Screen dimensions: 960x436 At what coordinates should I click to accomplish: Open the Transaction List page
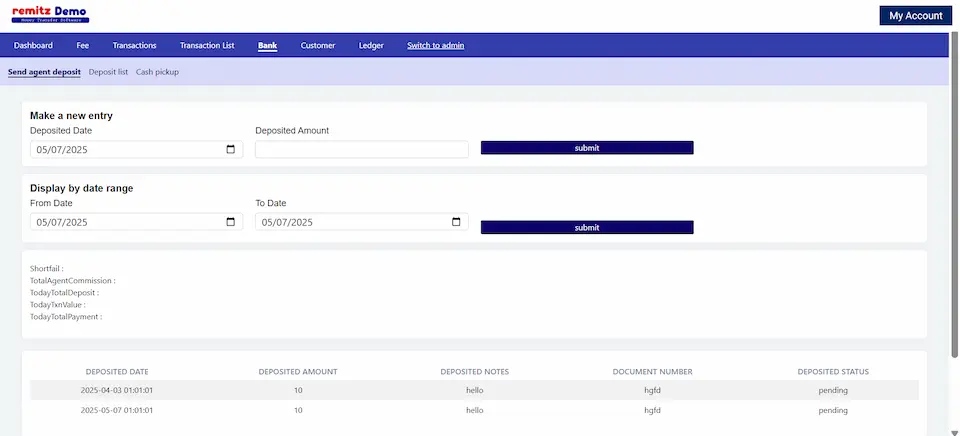coord(207,45)
